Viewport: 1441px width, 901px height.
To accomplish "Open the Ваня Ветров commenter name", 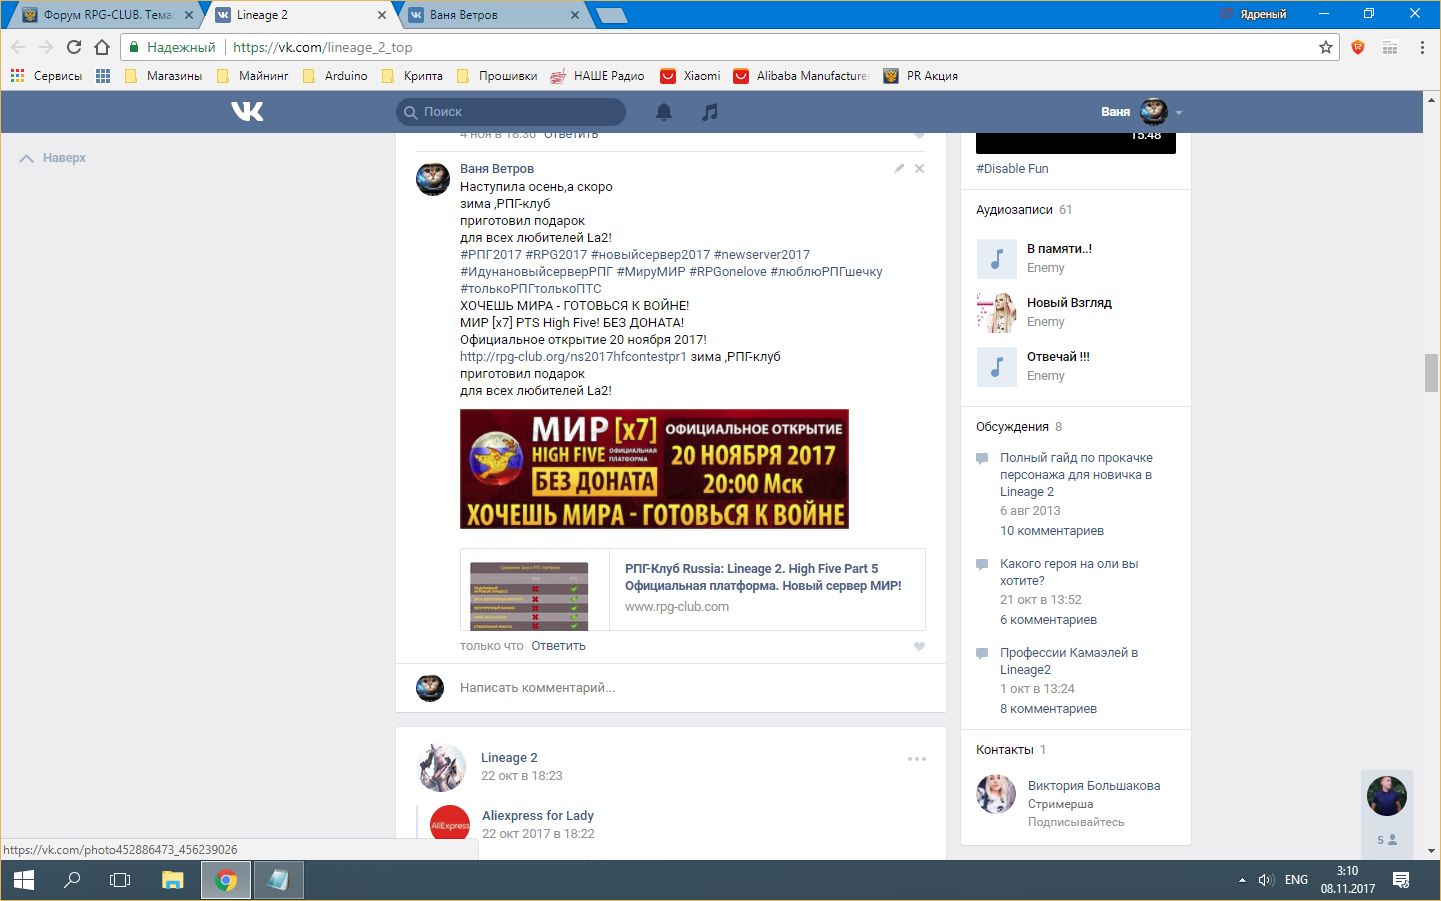I will coord(497,169).
